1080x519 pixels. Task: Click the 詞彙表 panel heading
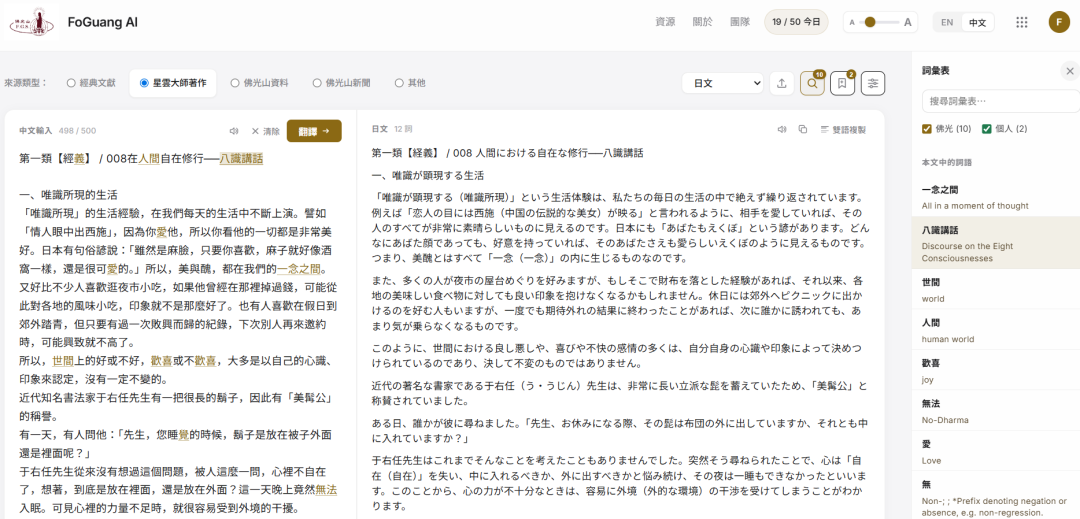pos(937,71)
